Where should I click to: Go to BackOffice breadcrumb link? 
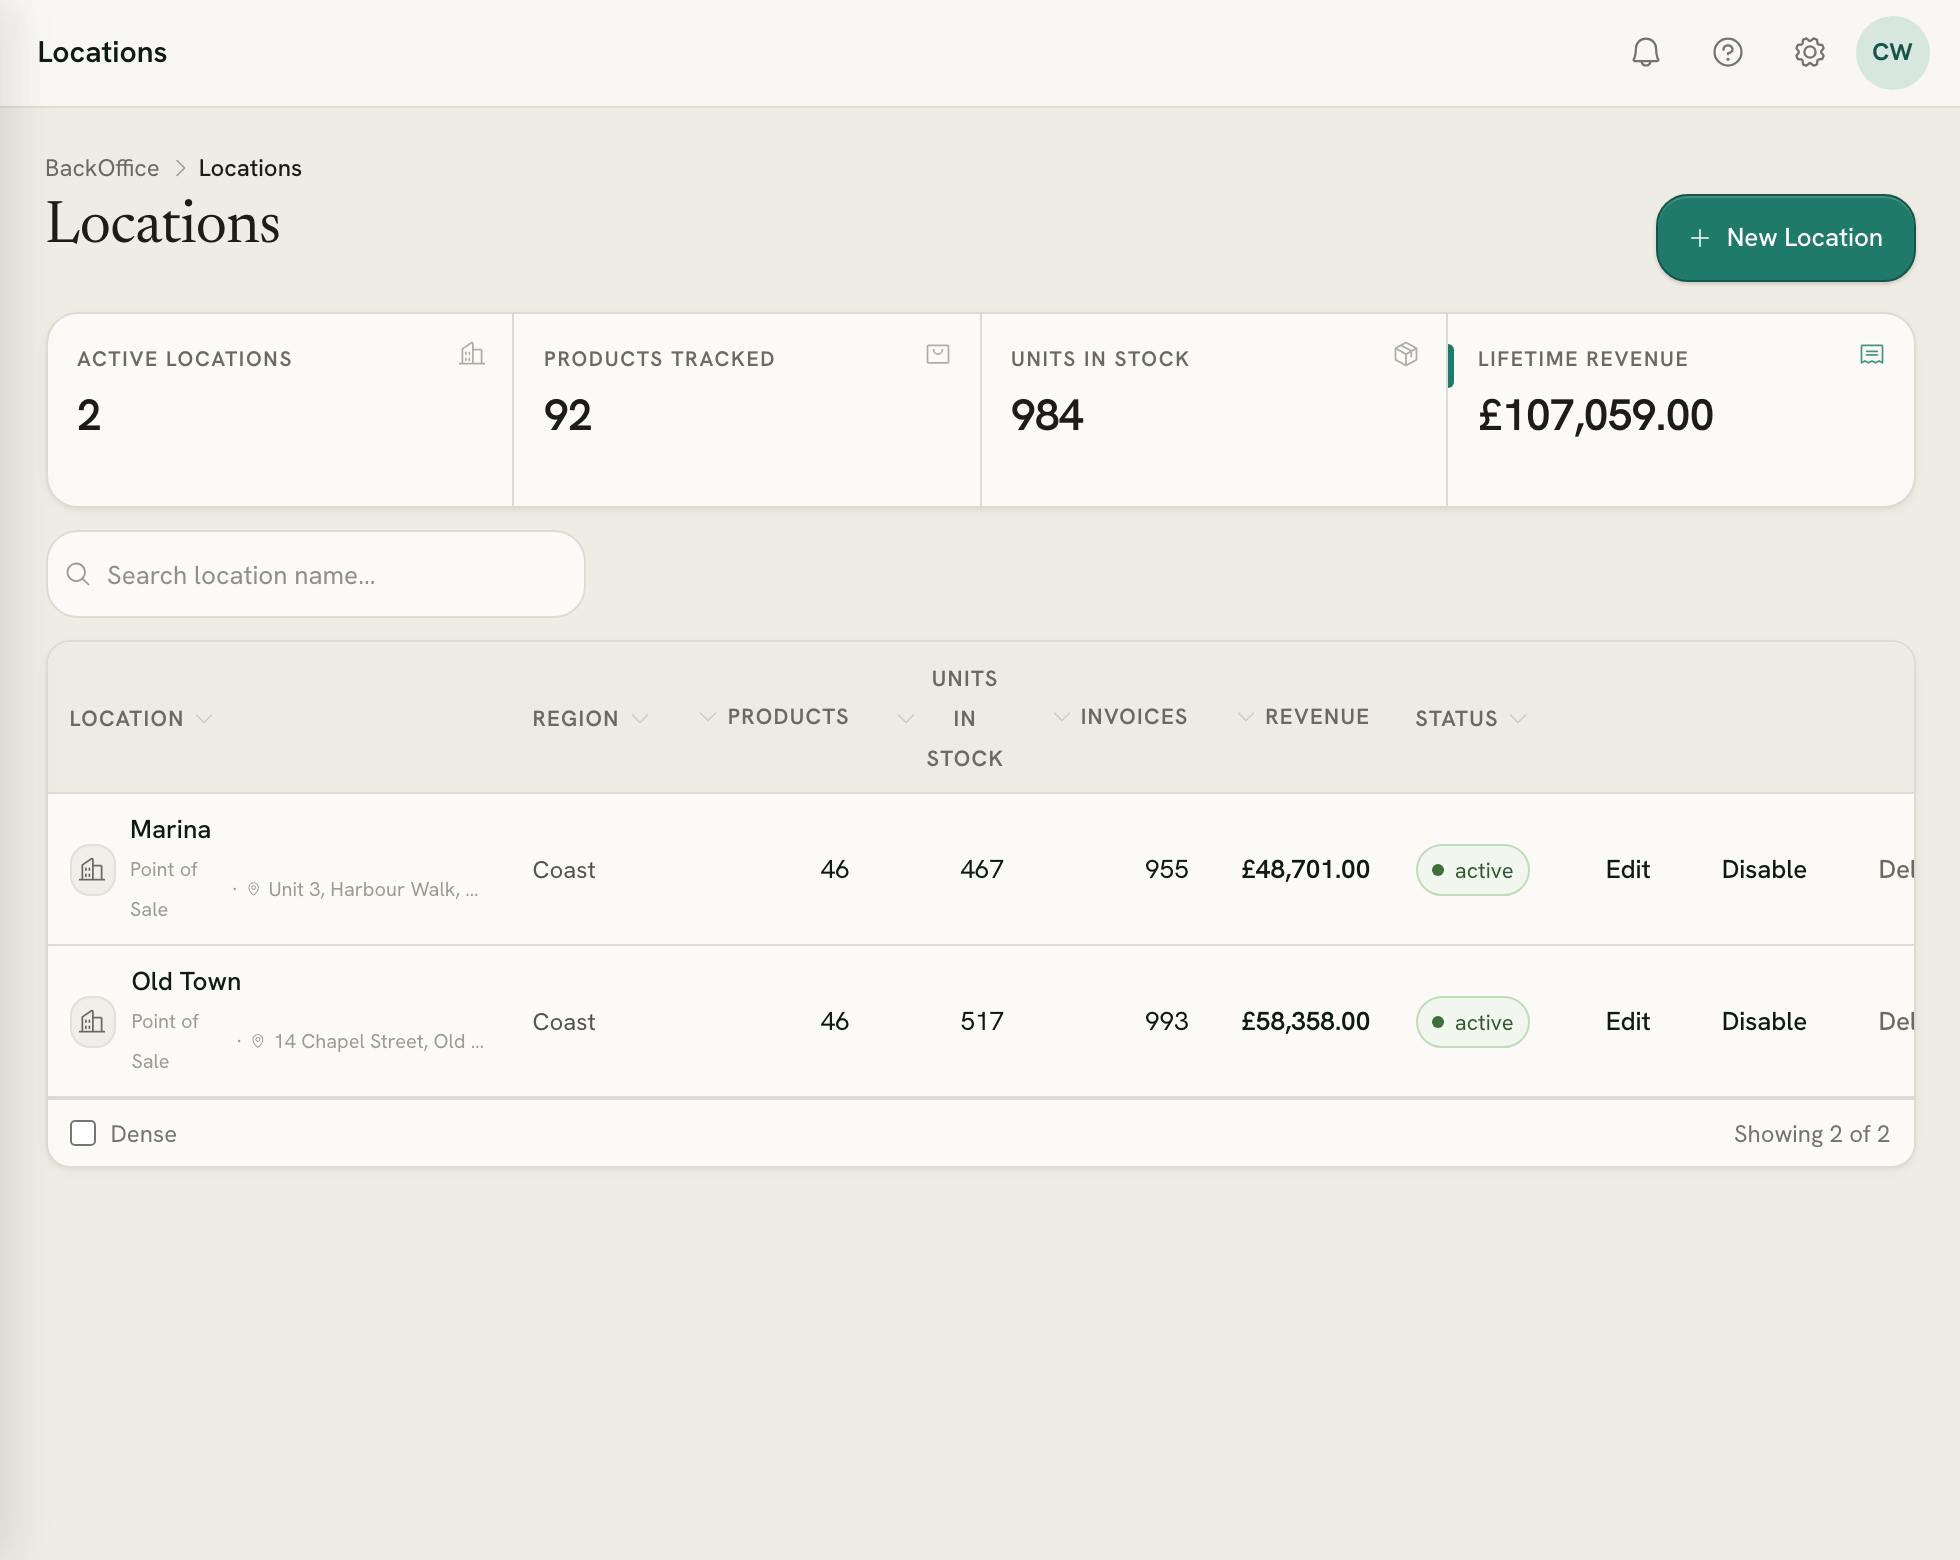point(102,168)
